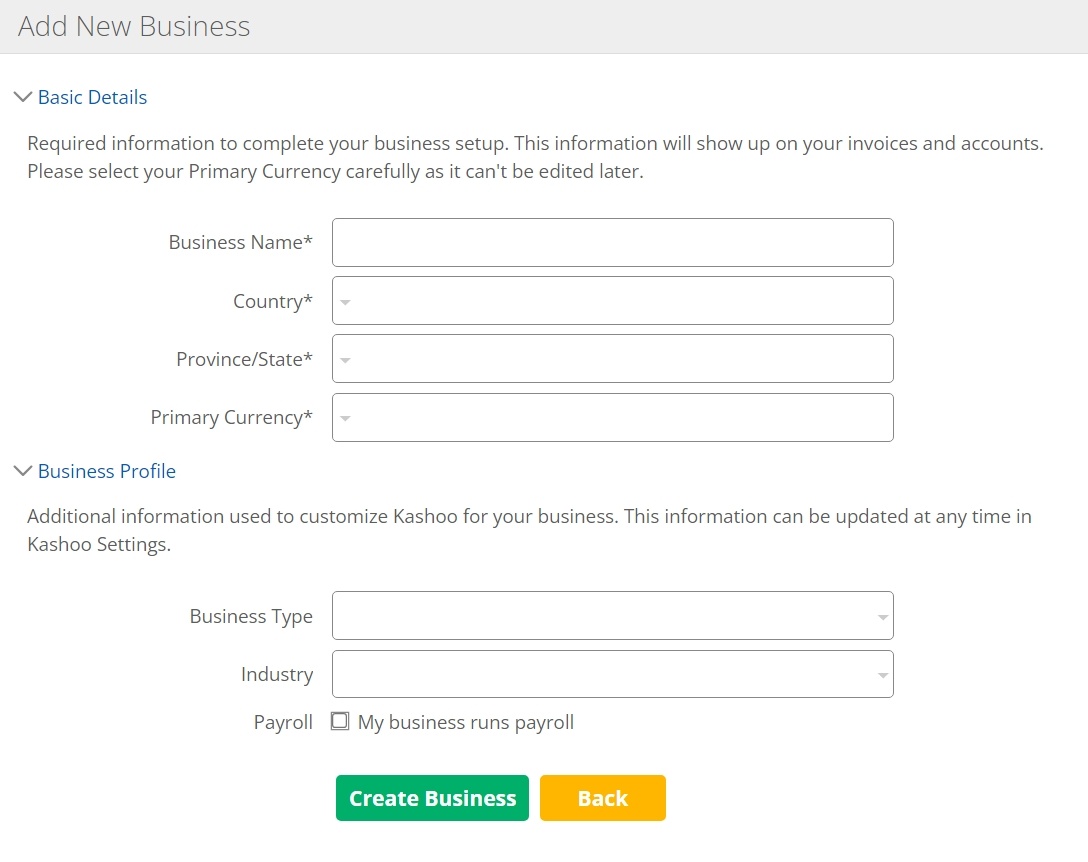The width and height of the screenshot is (1088, 862).
Task: Click the Country field's small arrow icon
Action: (x=345, y=302)
